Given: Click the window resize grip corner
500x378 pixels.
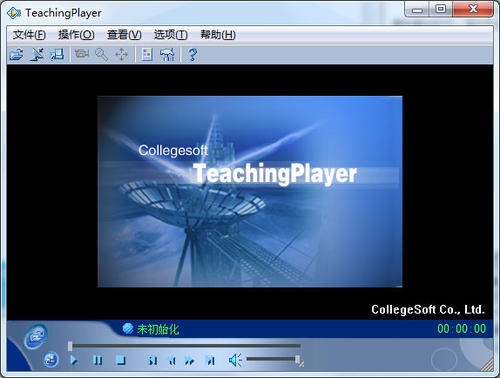Looking at the screenshot, I should 487,365.
